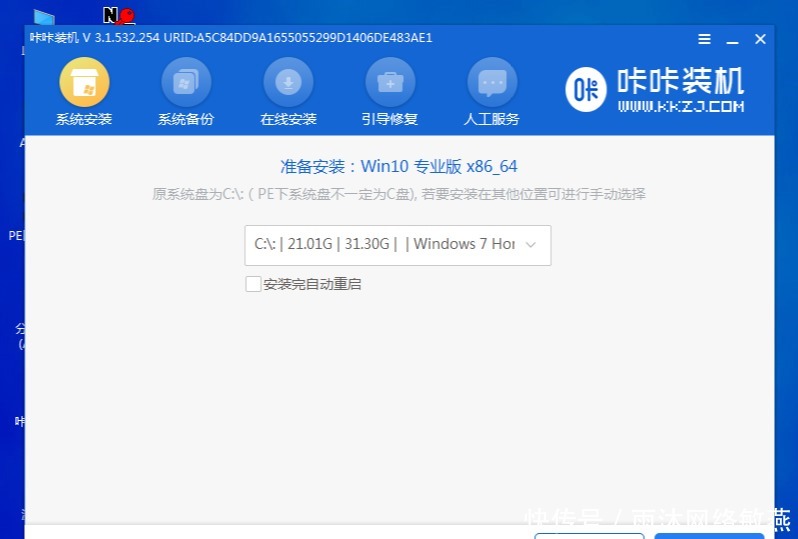798x539 pixels.
Task: Open the 系统备份 system backup icon
Action: [186, 82]
